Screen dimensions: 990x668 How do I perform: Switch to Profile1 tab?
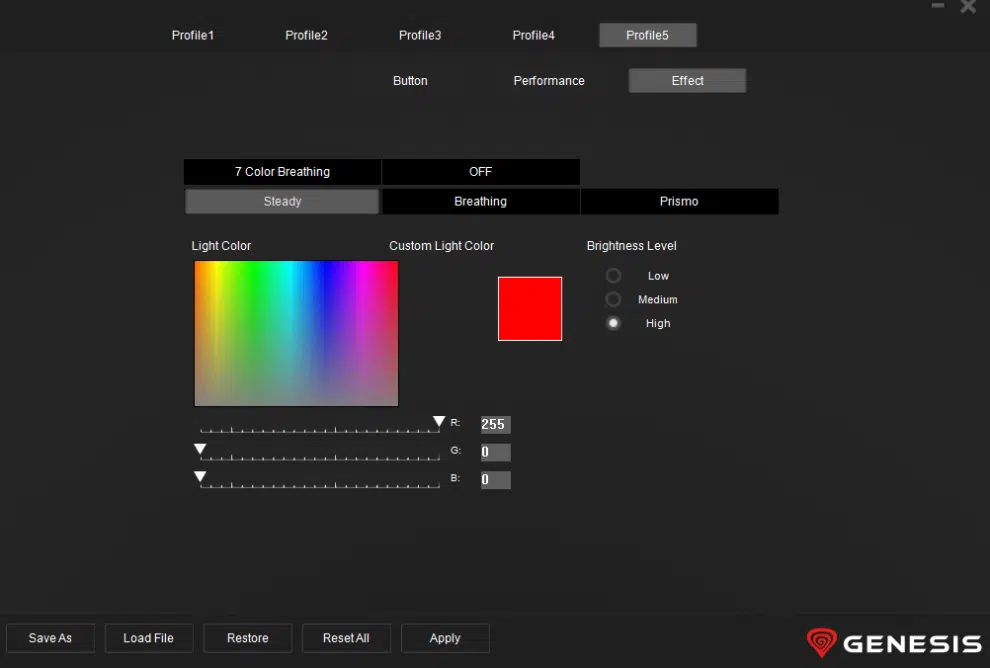[x=193, y=36]
